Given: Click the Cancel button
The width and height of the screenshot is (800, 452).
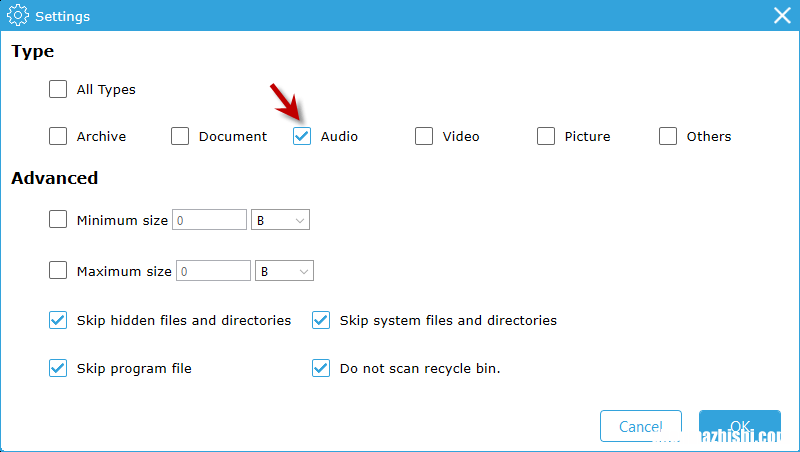Looking at the screenshot, I should click(x=641, y=426).
